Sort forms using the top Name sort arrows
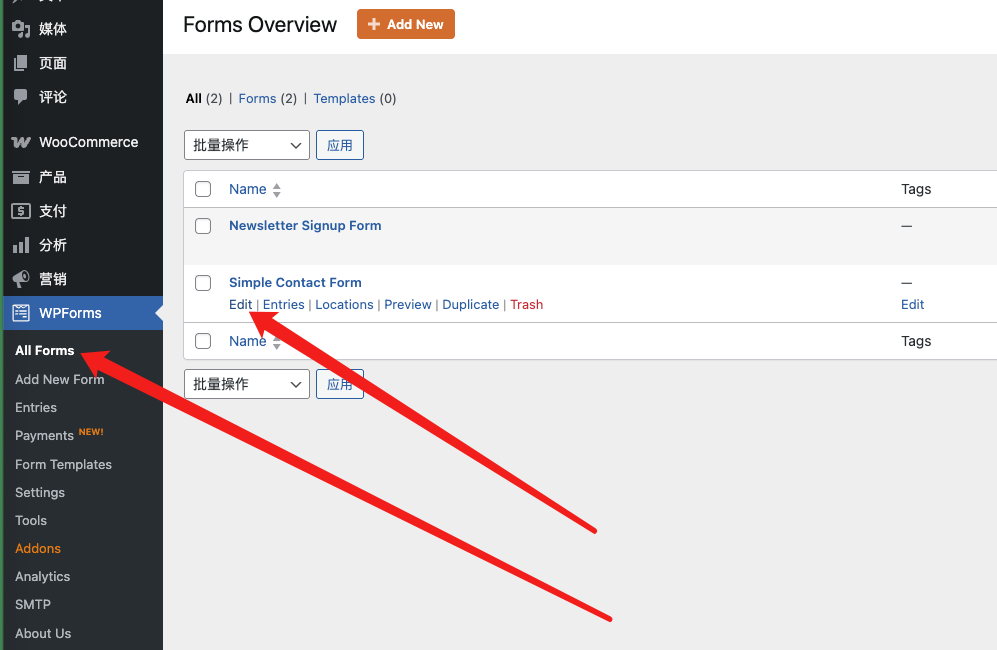This screenshot has height=650, width=997. tap(277, 190)
